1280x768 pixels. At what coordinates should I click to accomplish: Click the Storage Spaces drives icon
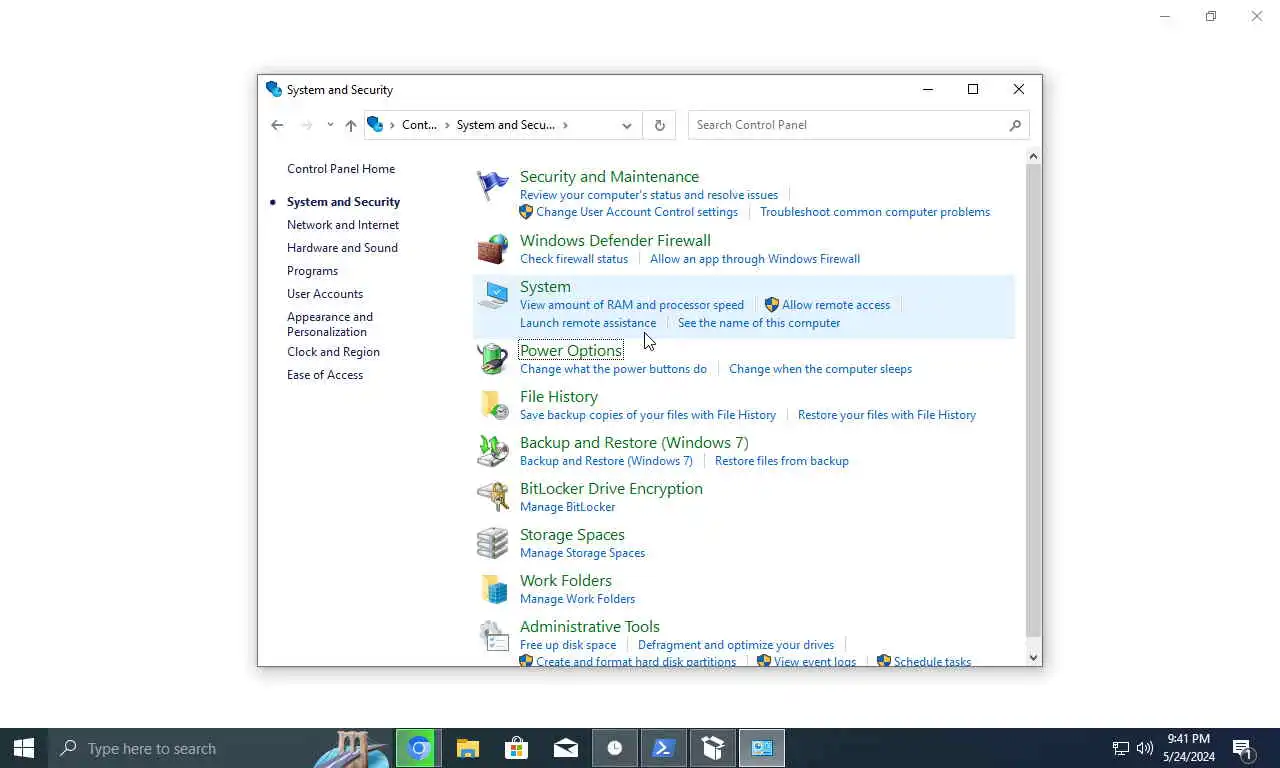pyautogui.click(x=492, y=543)
